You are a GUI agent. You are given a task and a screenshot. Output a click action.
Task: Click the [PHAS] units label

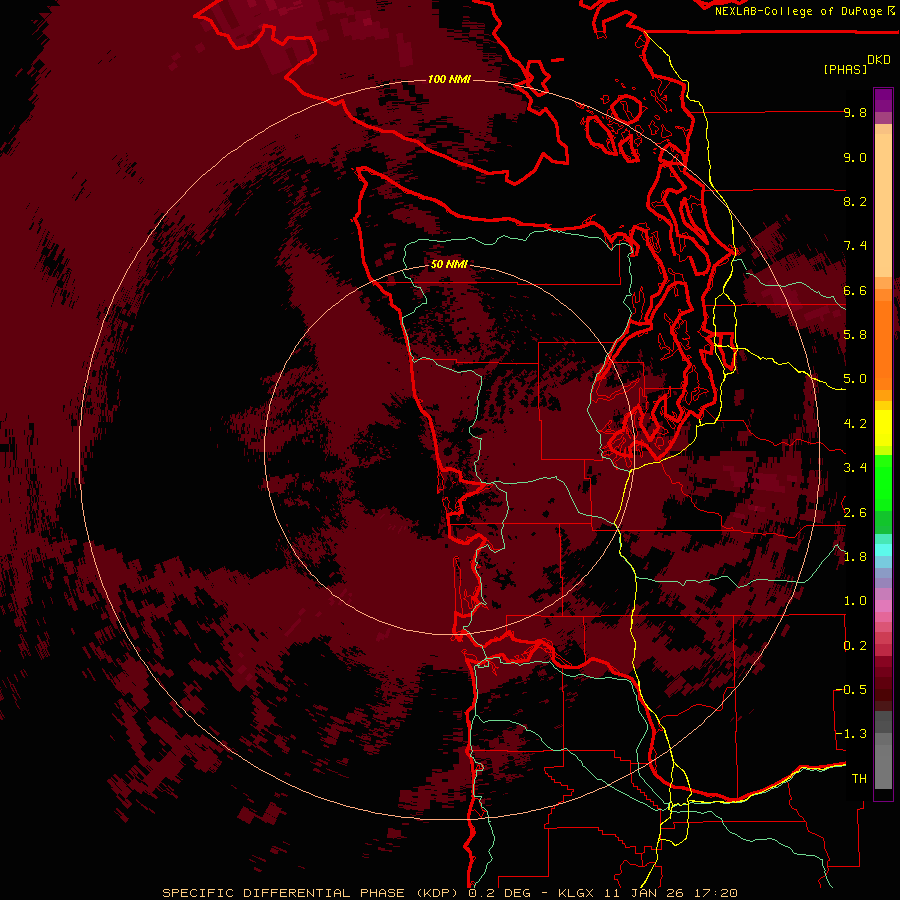(x=845, y=69)
